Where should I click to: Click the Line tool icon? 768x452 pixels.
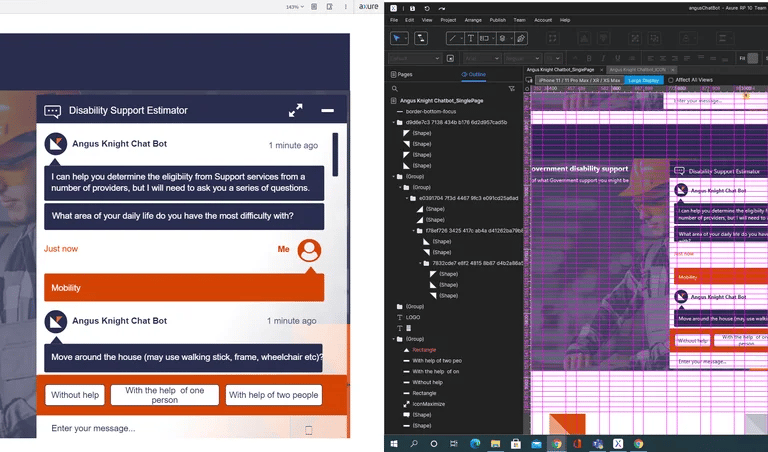point(452,38)
